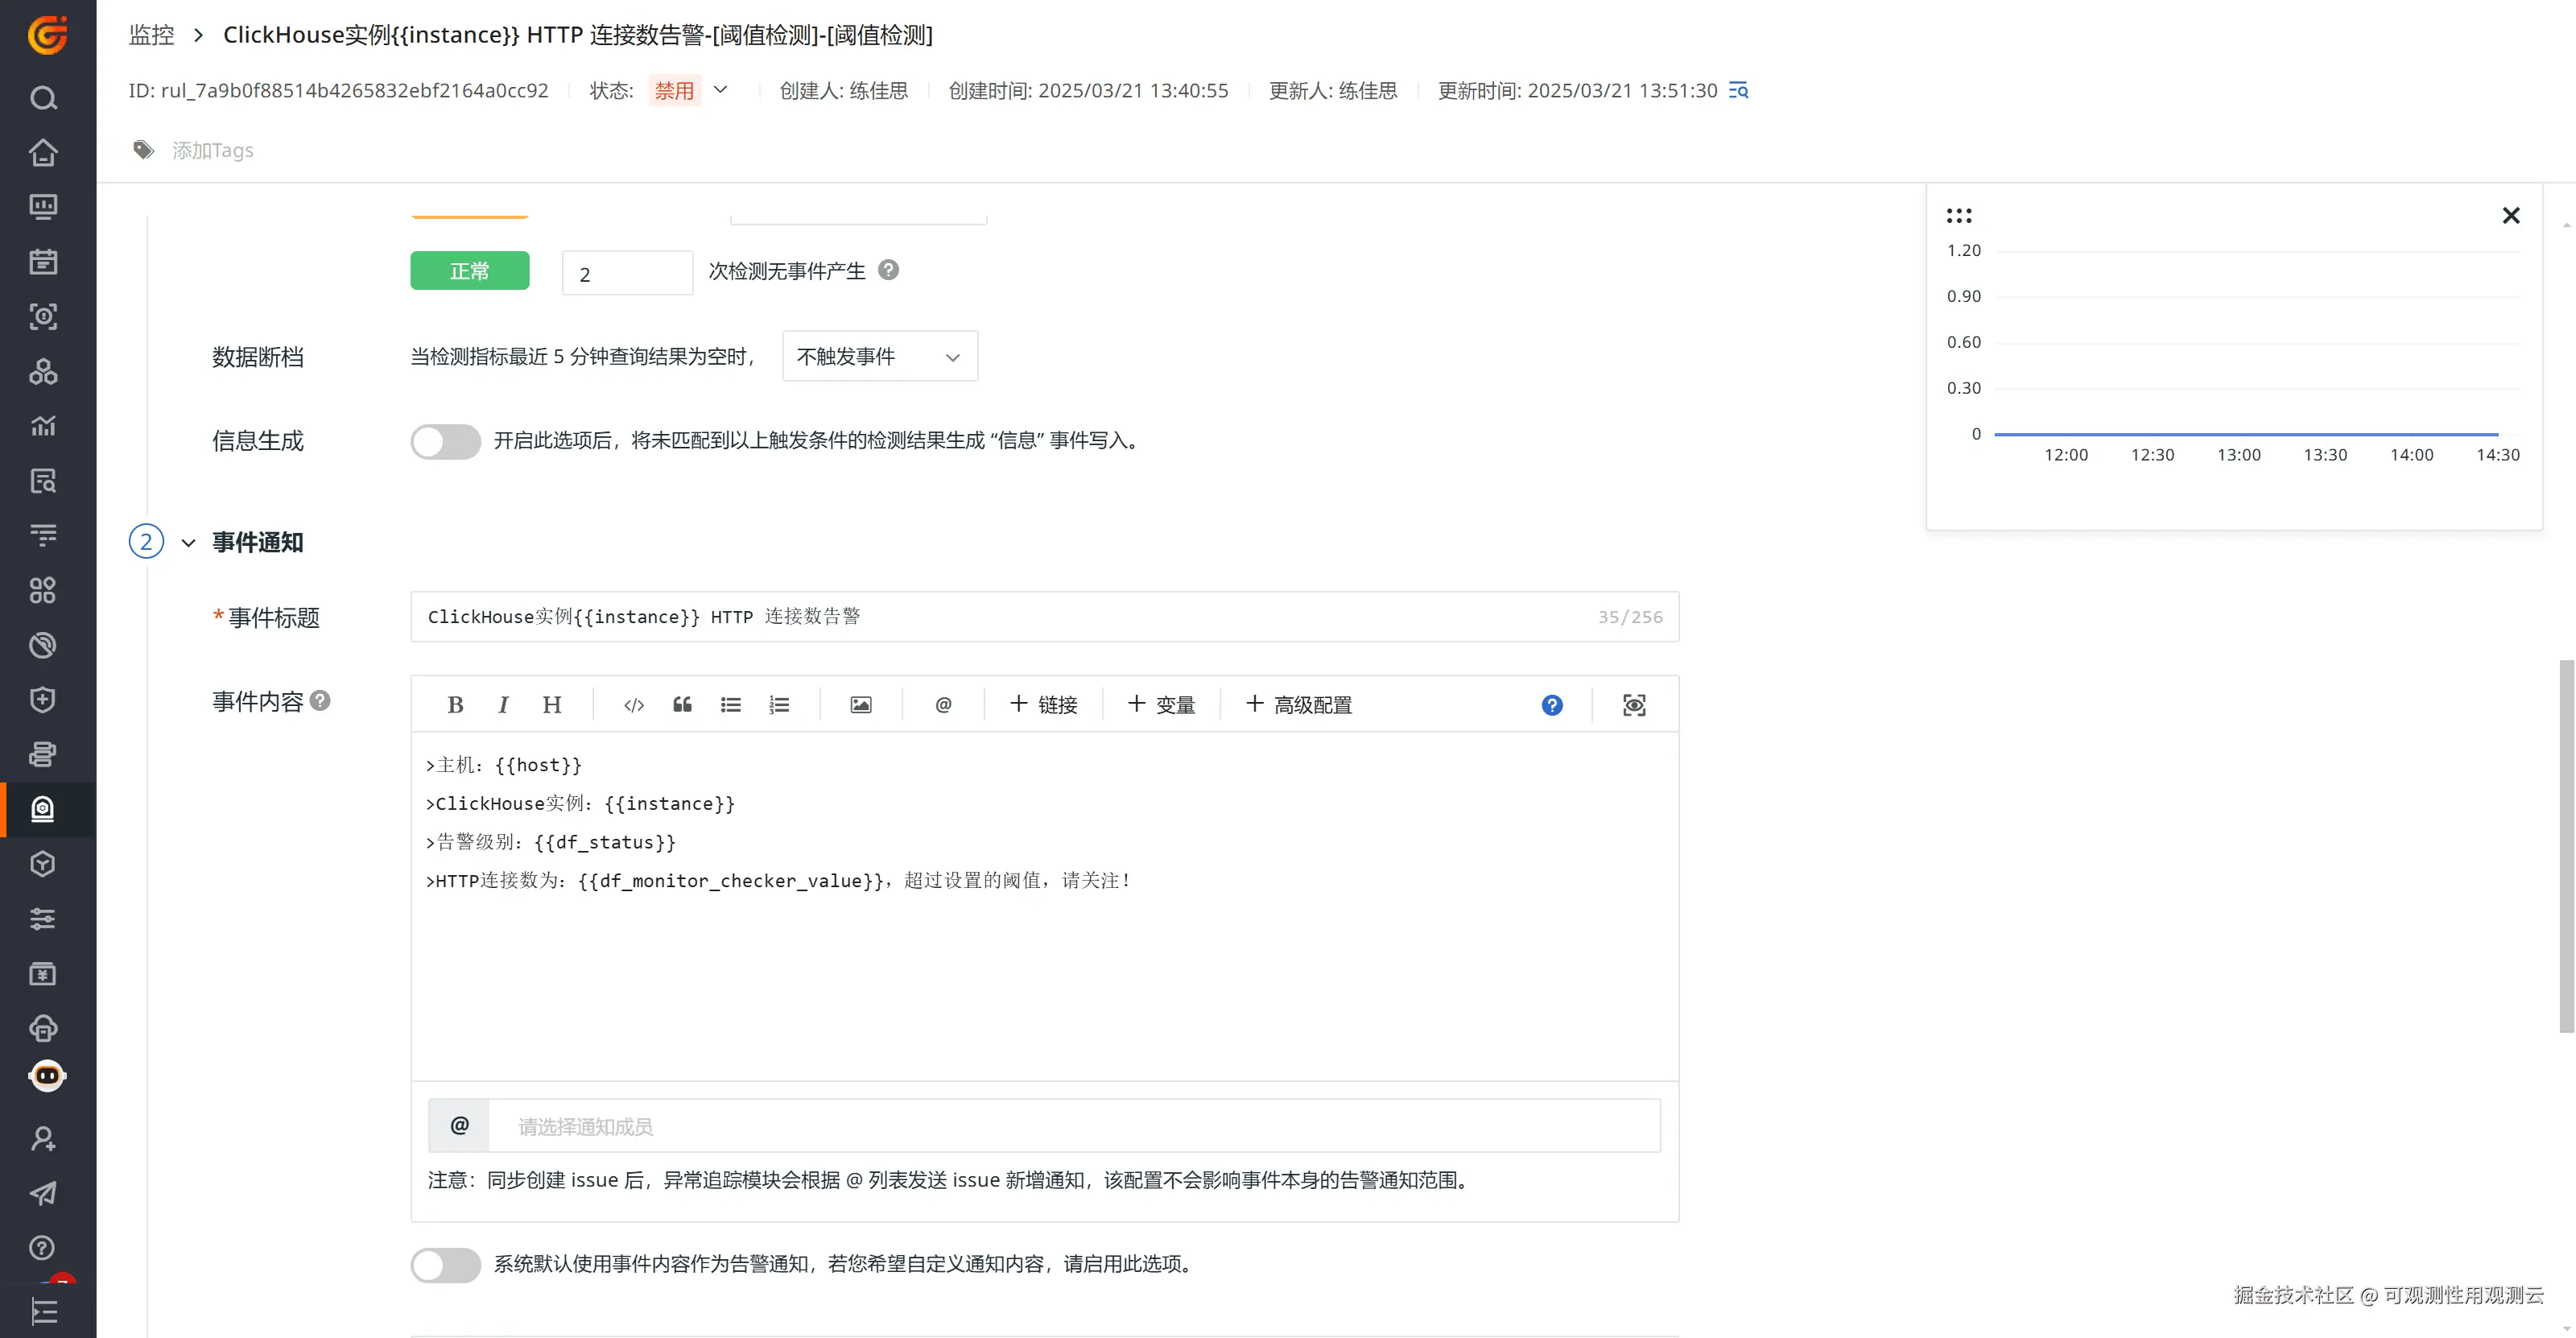2576x1338 pixels.
Task: Open the calendar sidebar icon
Action: tap(43, 262)
